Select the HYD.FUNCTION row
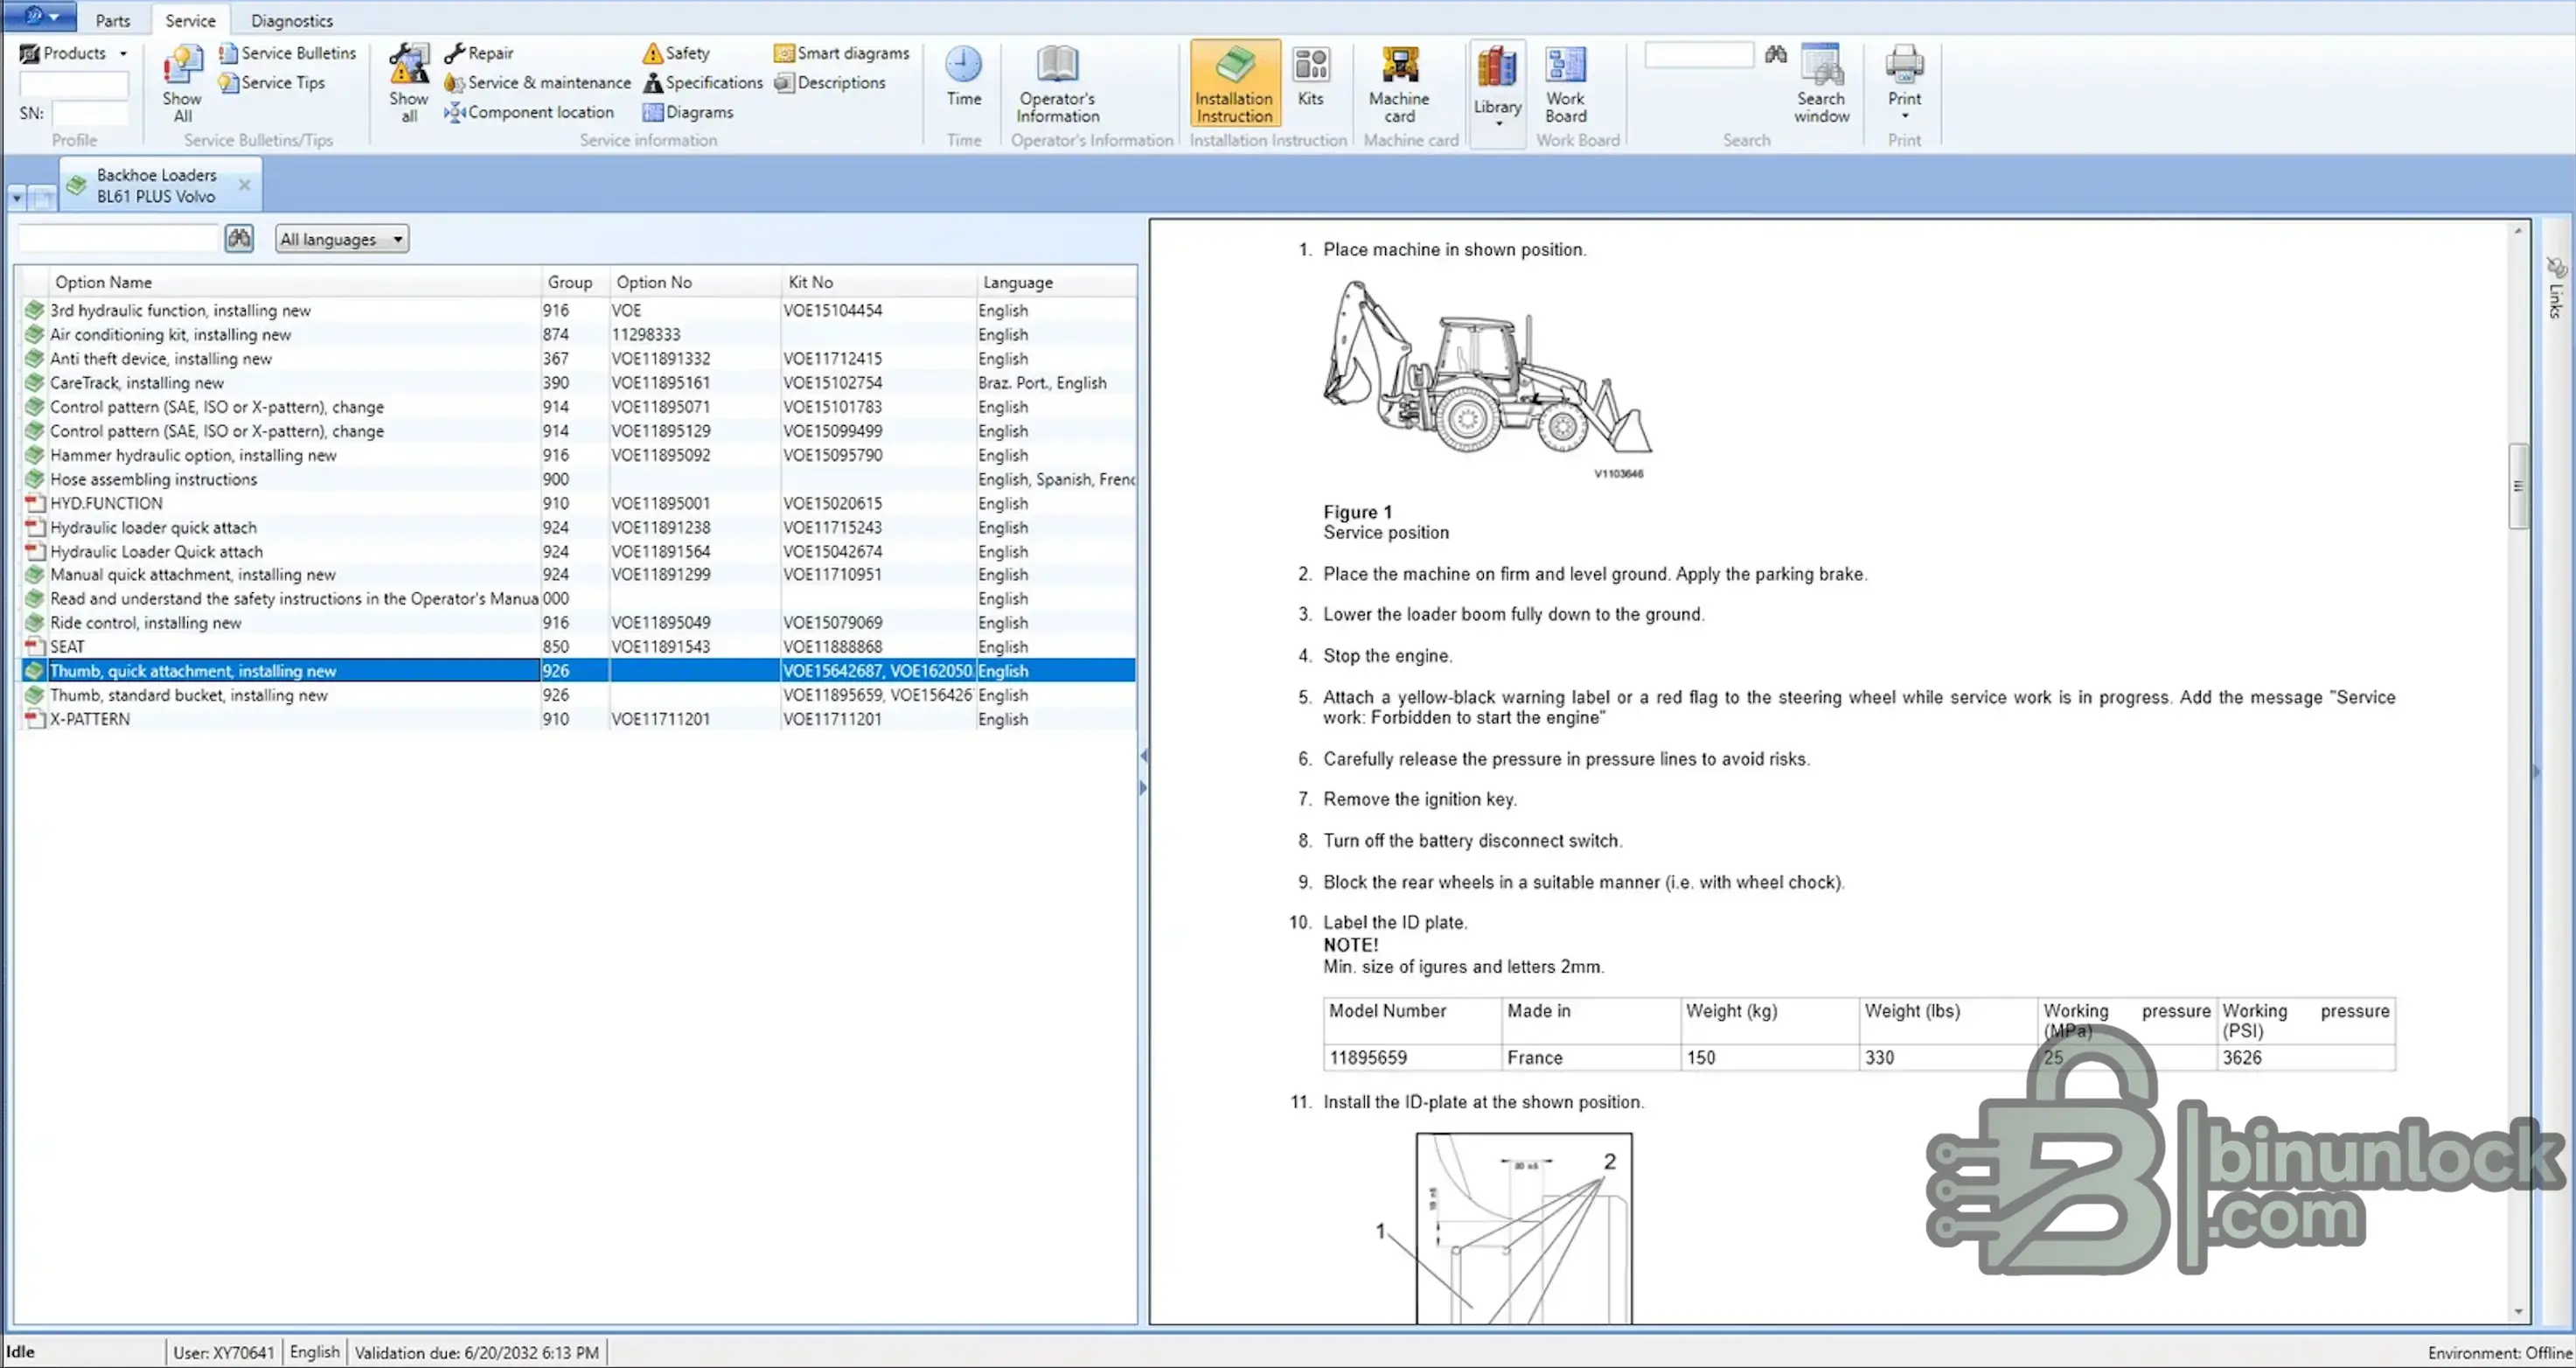 coord(578,503)
